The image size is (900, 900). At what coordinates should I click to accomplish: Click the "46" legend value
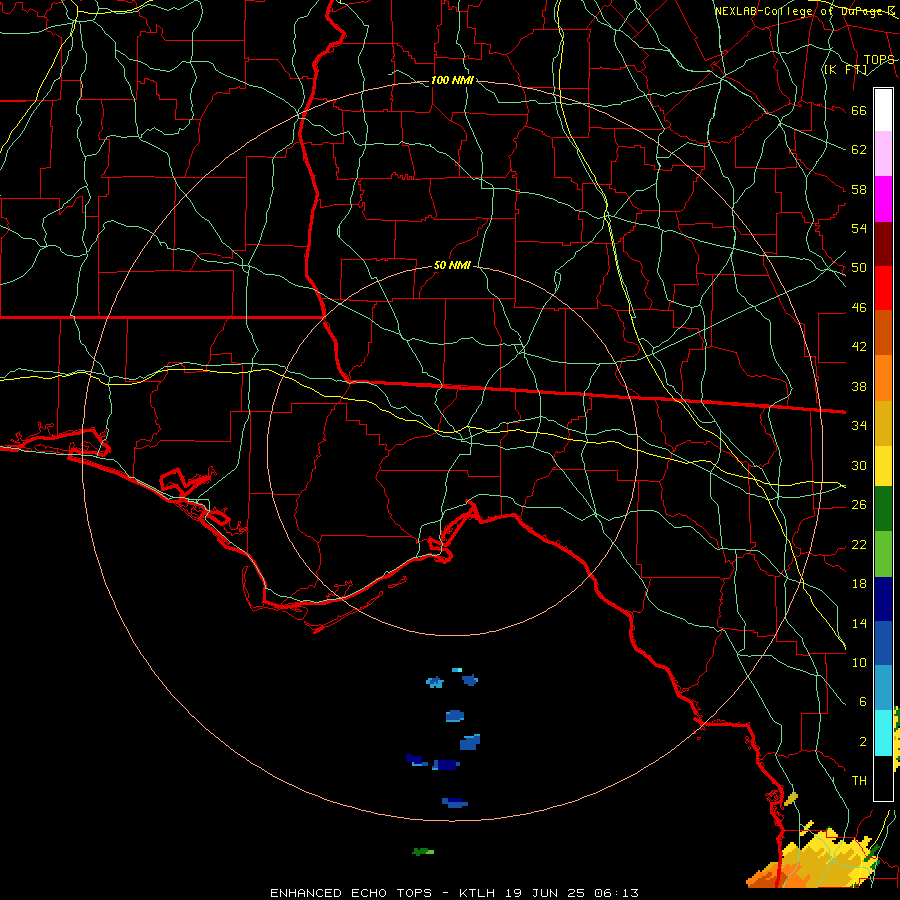pyautogui.click(x=859, y=308)
